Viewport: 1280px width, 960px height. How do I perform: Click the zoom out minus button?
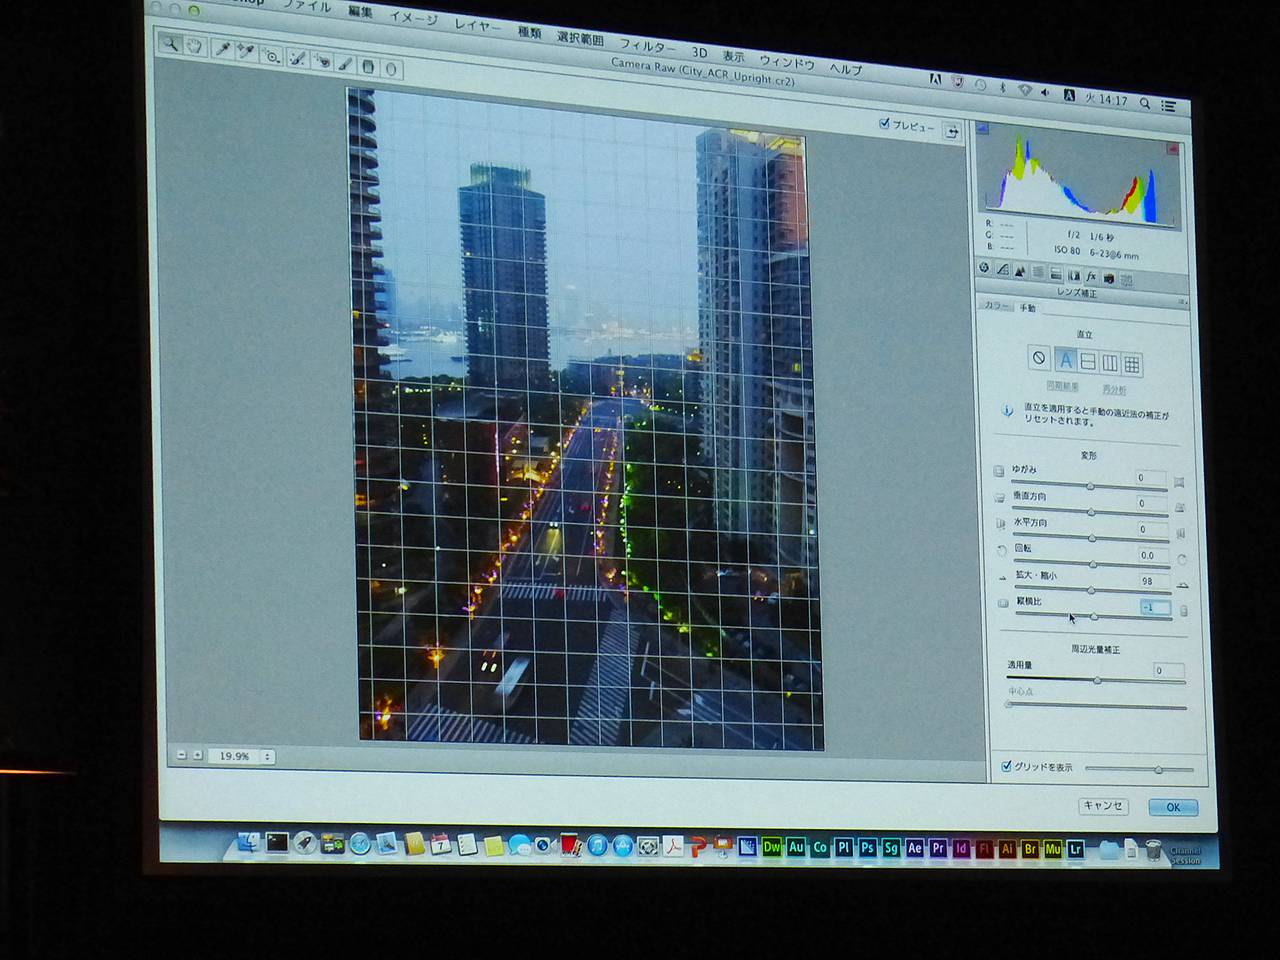(182, 755)
